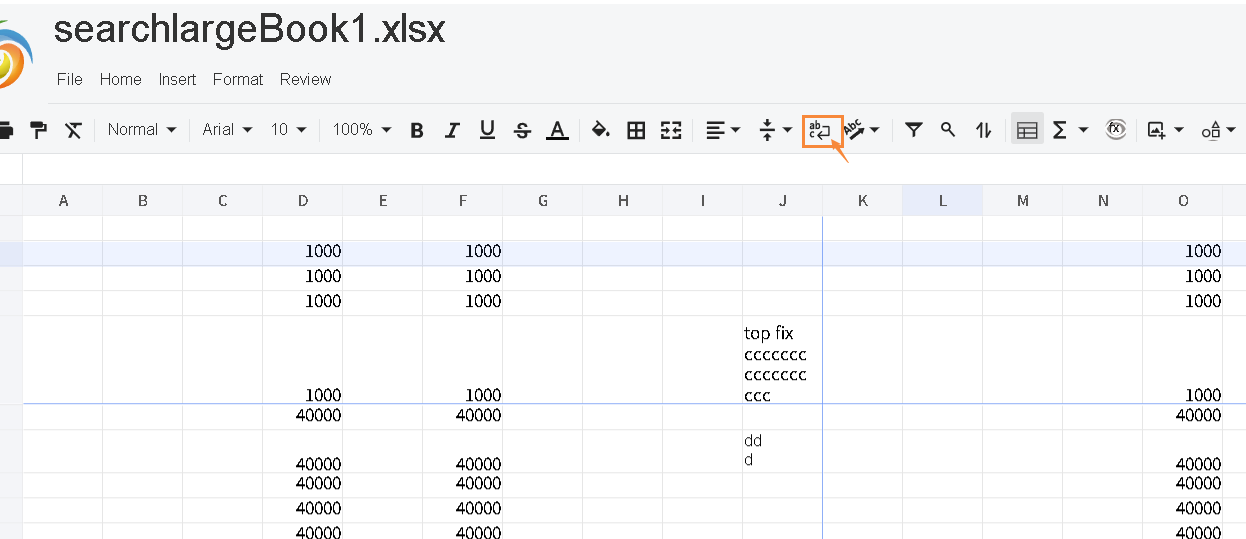Image resolution: width=1246 pixels, height=539 pixels.
Task: Open the Normal style dropdown
Action: [x=141, y=130]
